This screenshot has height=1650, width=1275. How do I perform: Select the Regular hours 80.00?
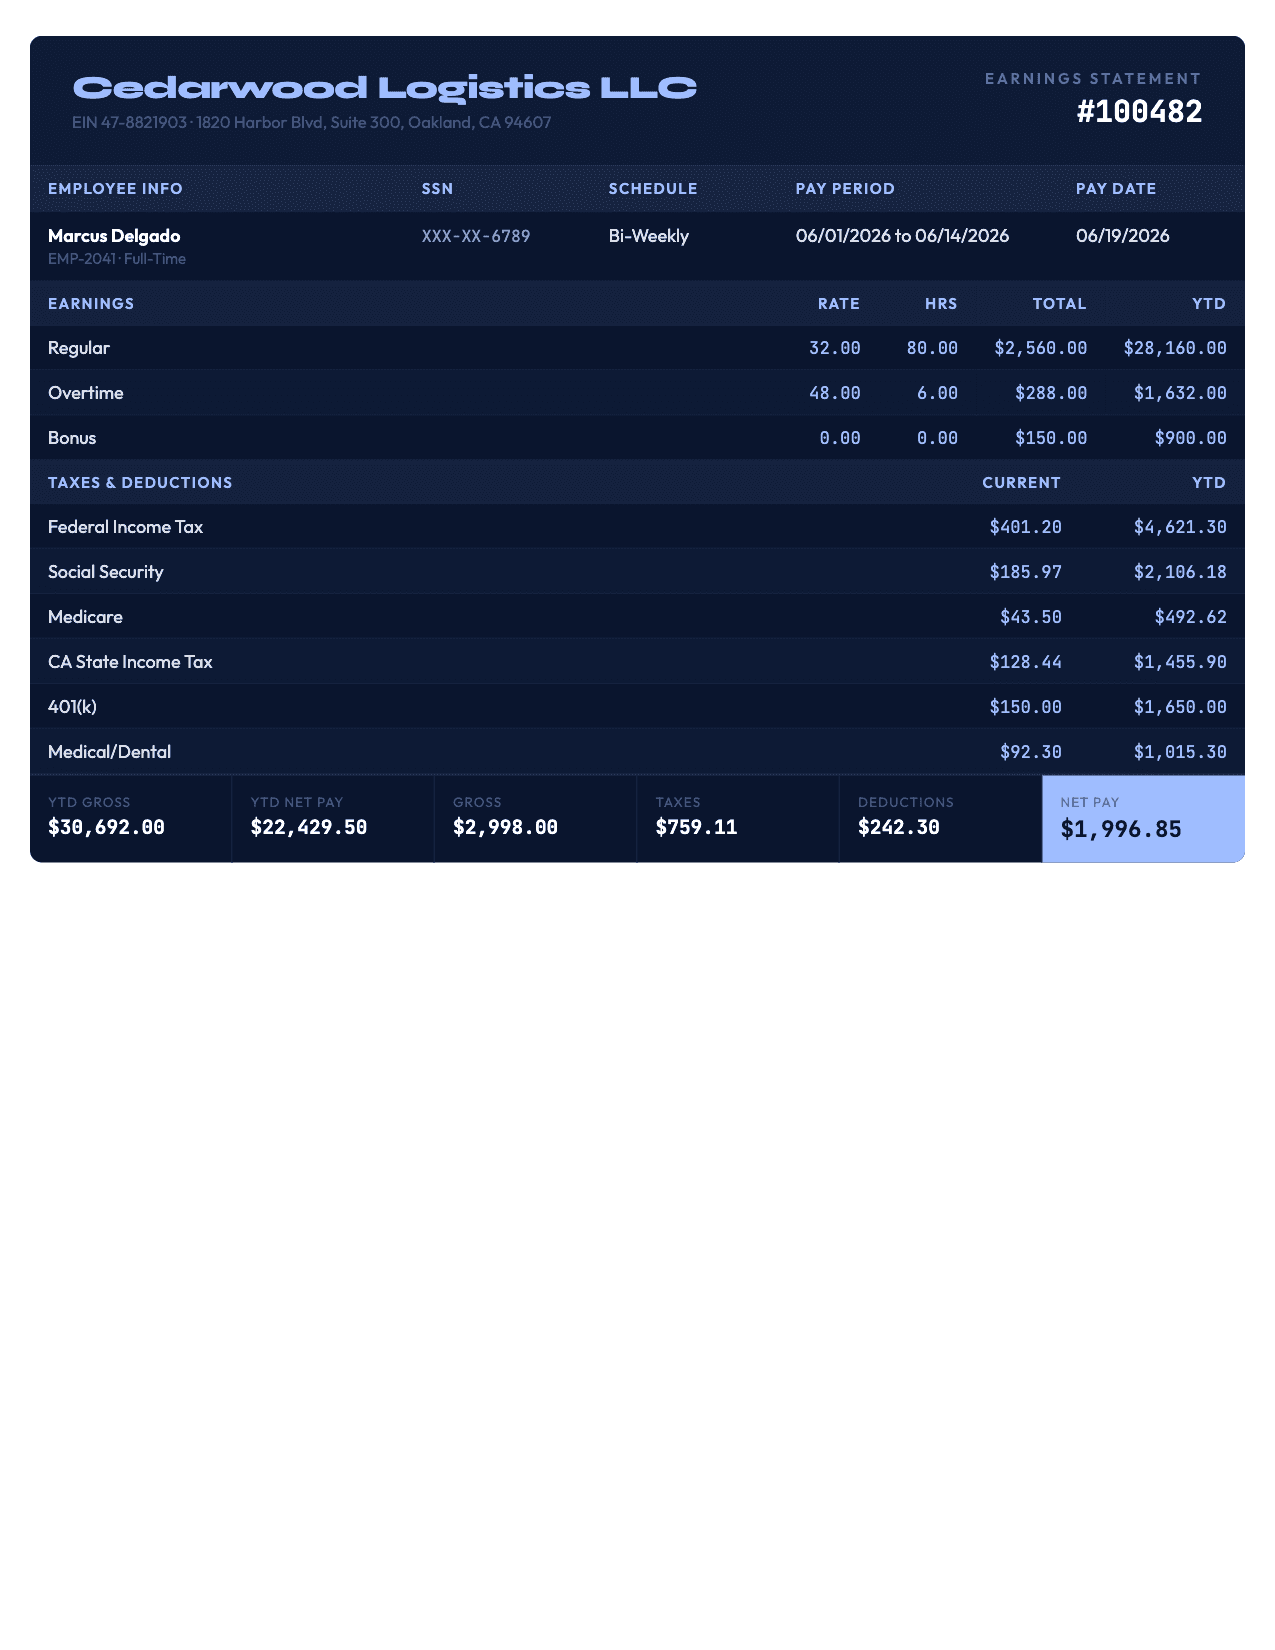coord(932,348)
